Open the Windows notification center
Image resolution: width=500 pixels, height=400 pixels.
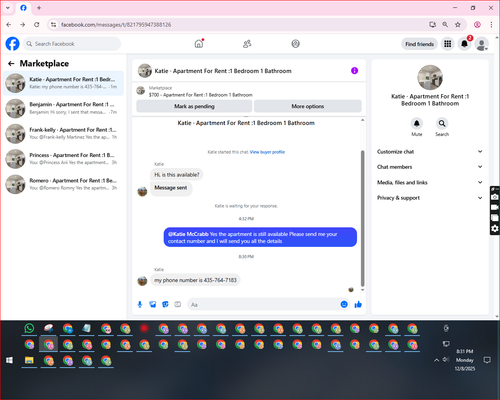coord(487,360)
